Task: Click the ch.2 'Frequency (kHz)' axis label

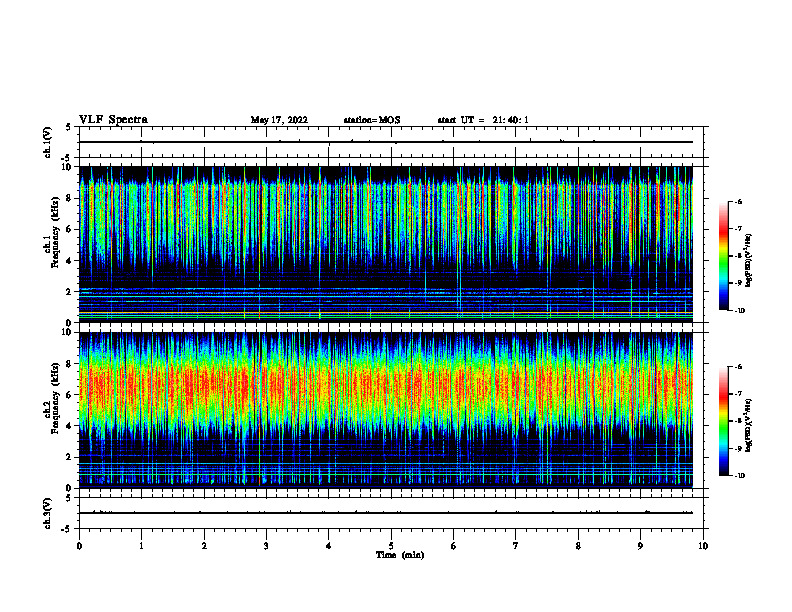Action: (55, 399)
